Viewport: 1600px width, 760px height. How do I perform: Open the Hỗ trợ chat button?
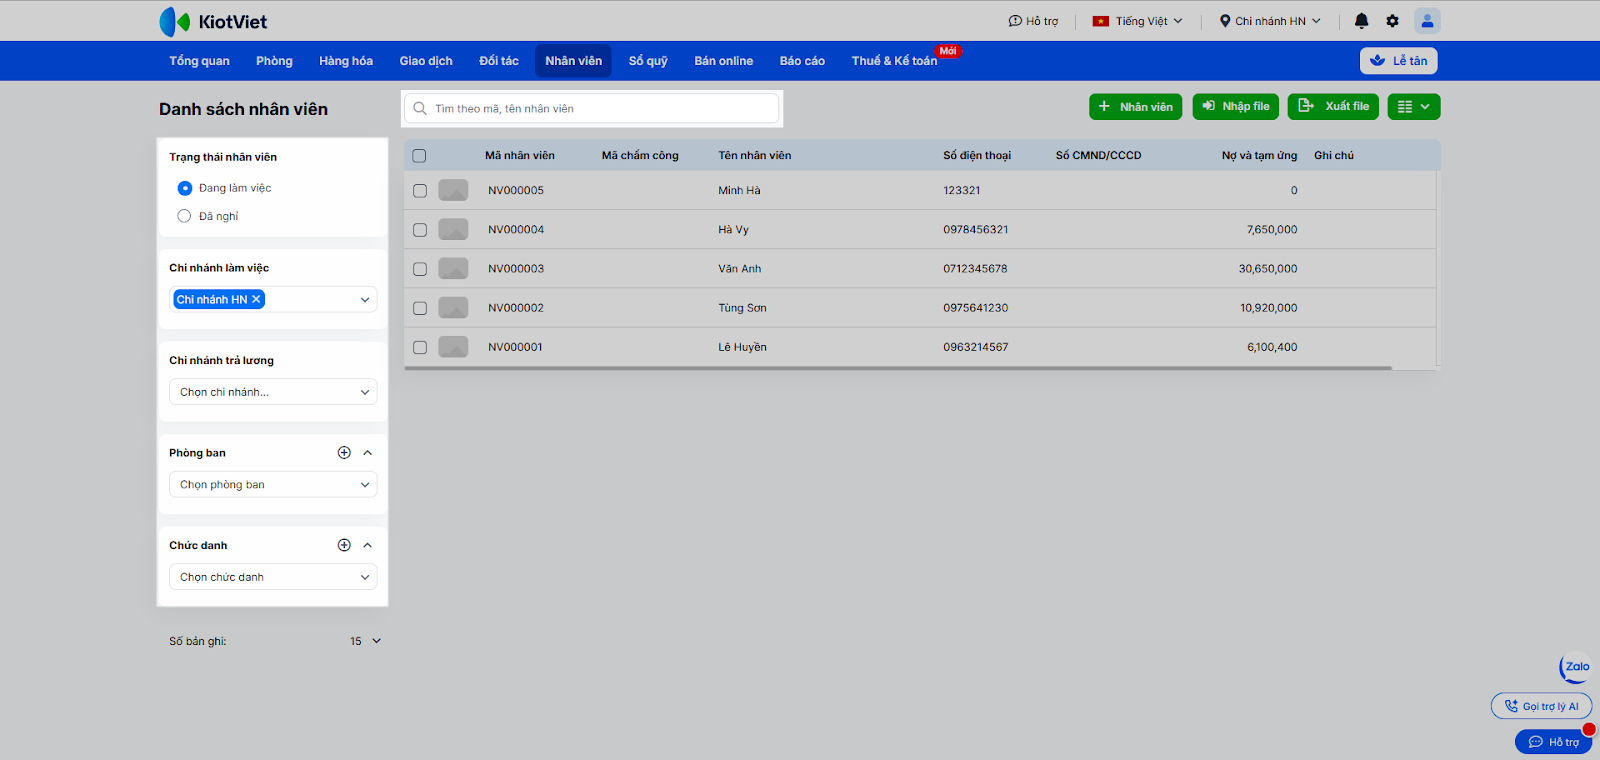[1553, 742]
